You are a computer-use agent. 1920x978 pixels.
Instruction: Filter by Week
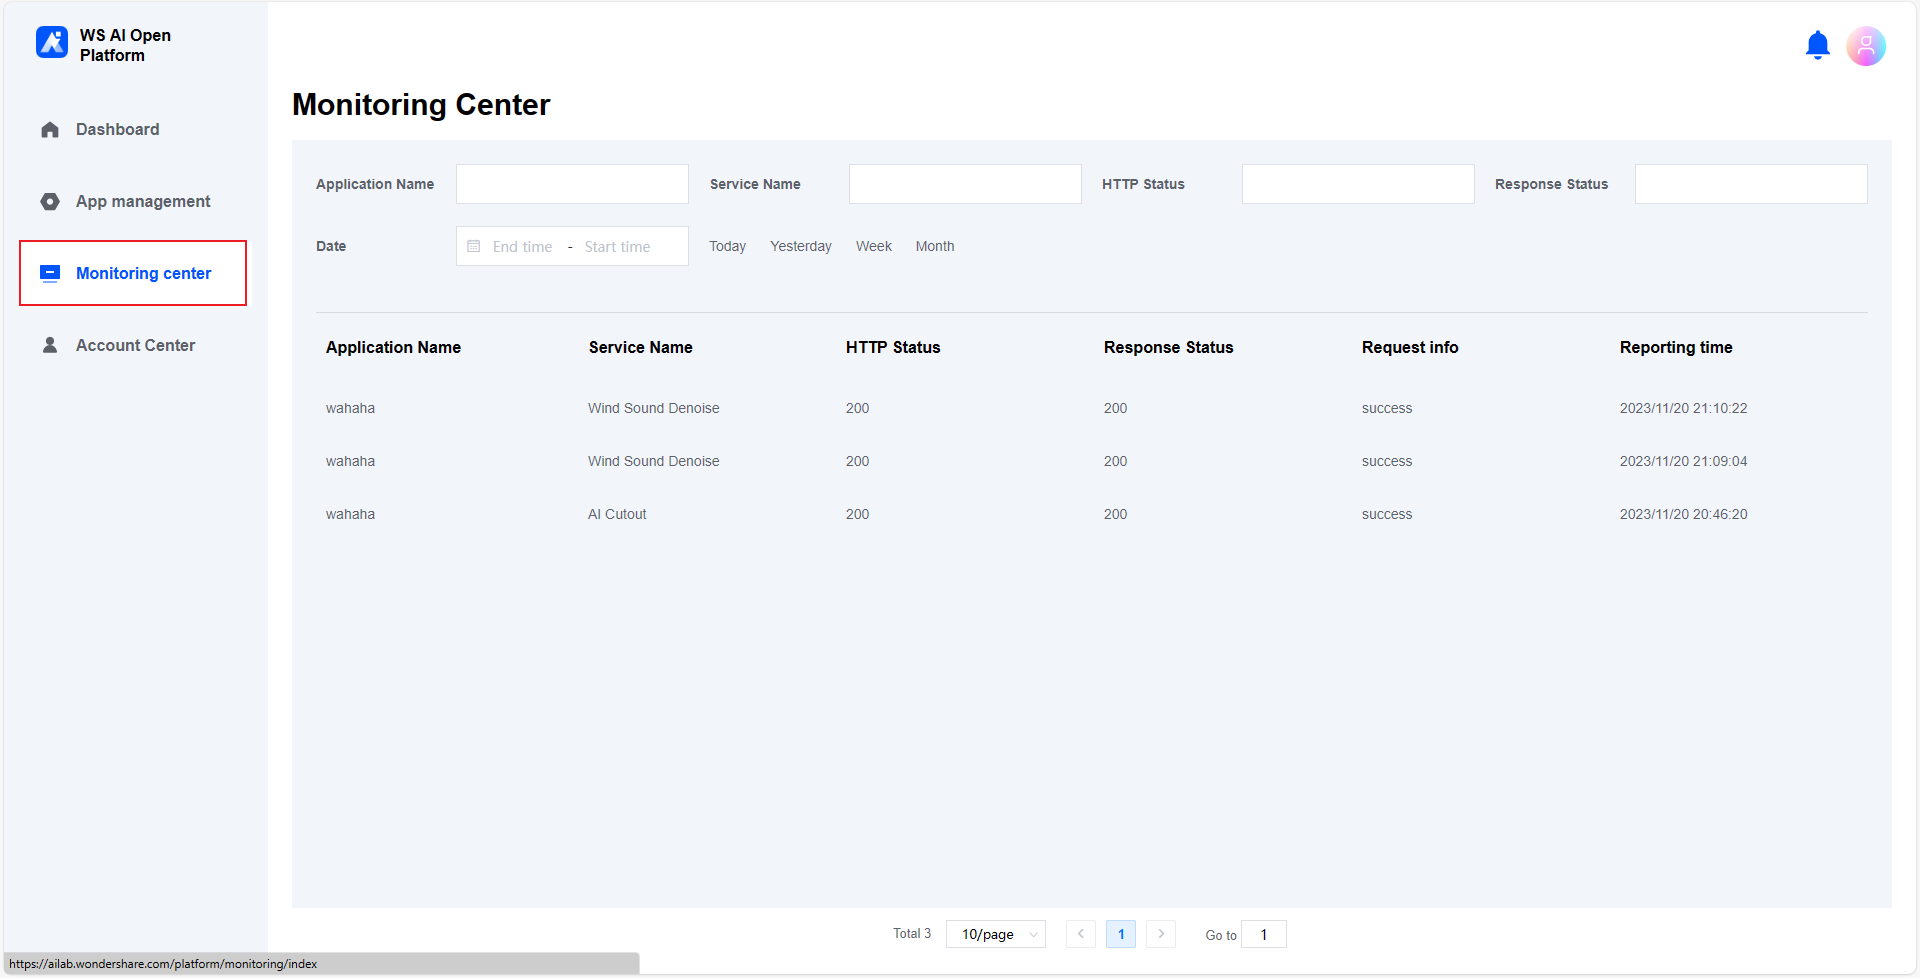pyautogui.click(x=873, y=246)
